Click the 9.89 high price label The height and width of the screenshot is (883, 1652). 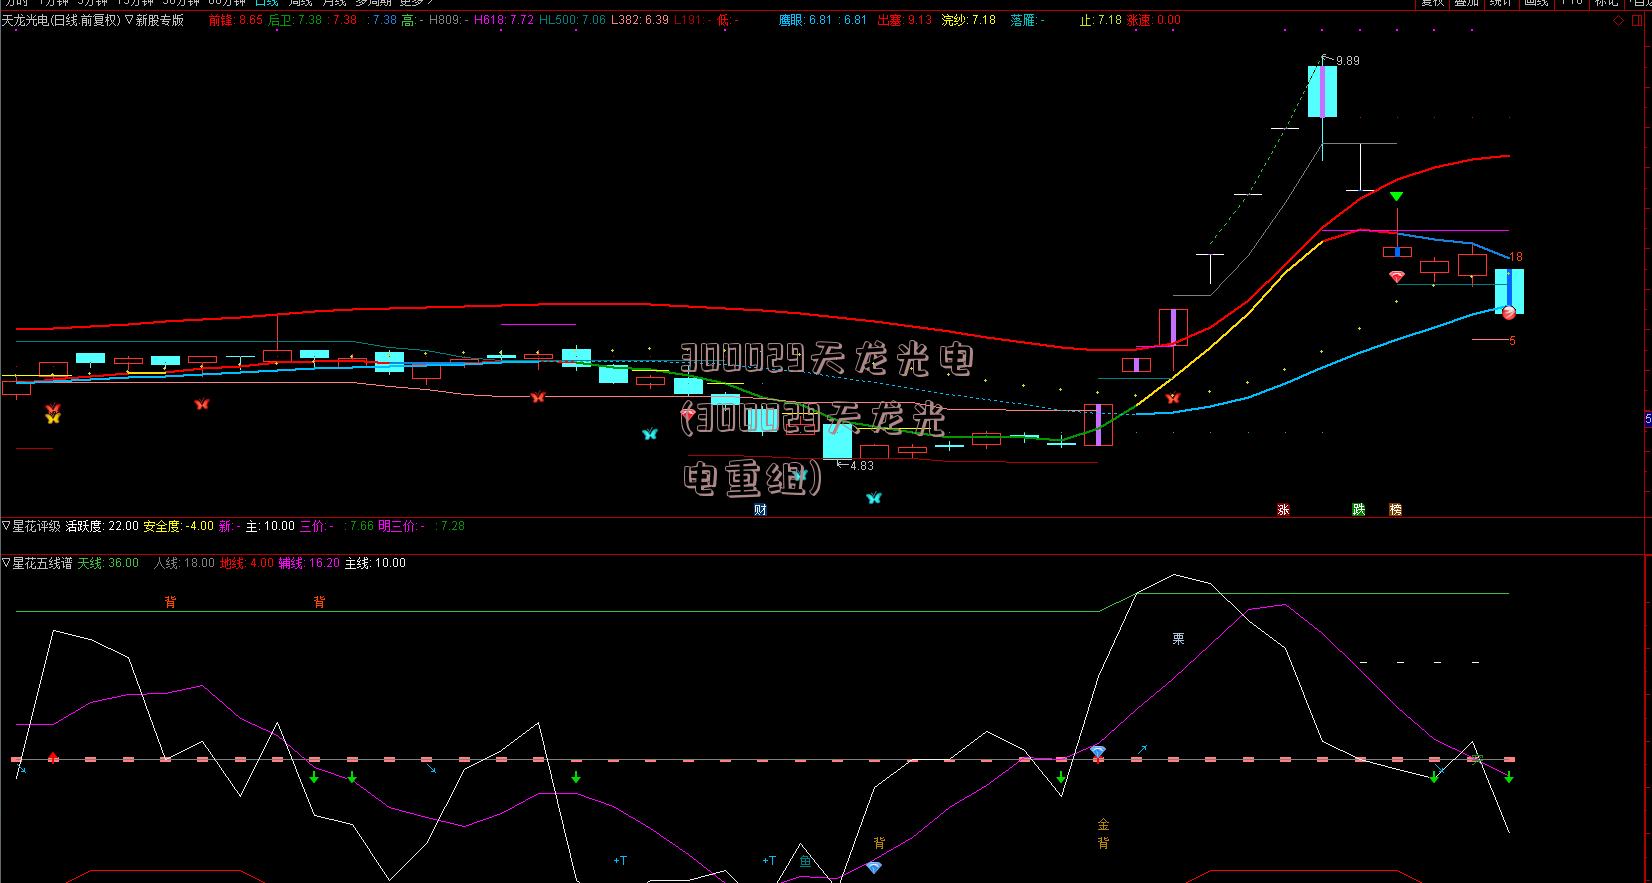pos(1347,61)
